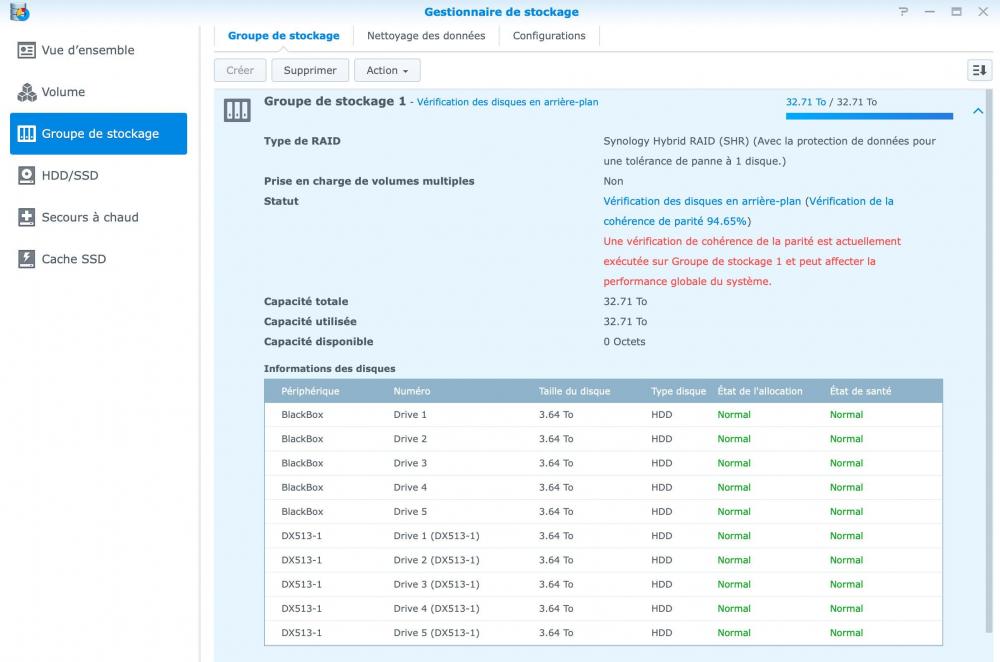Image resolution: width=1000 pixels, height=662 pixels.
Task: Click the Supprimer button
Action: pyautogui.click(x=310, y=70)
